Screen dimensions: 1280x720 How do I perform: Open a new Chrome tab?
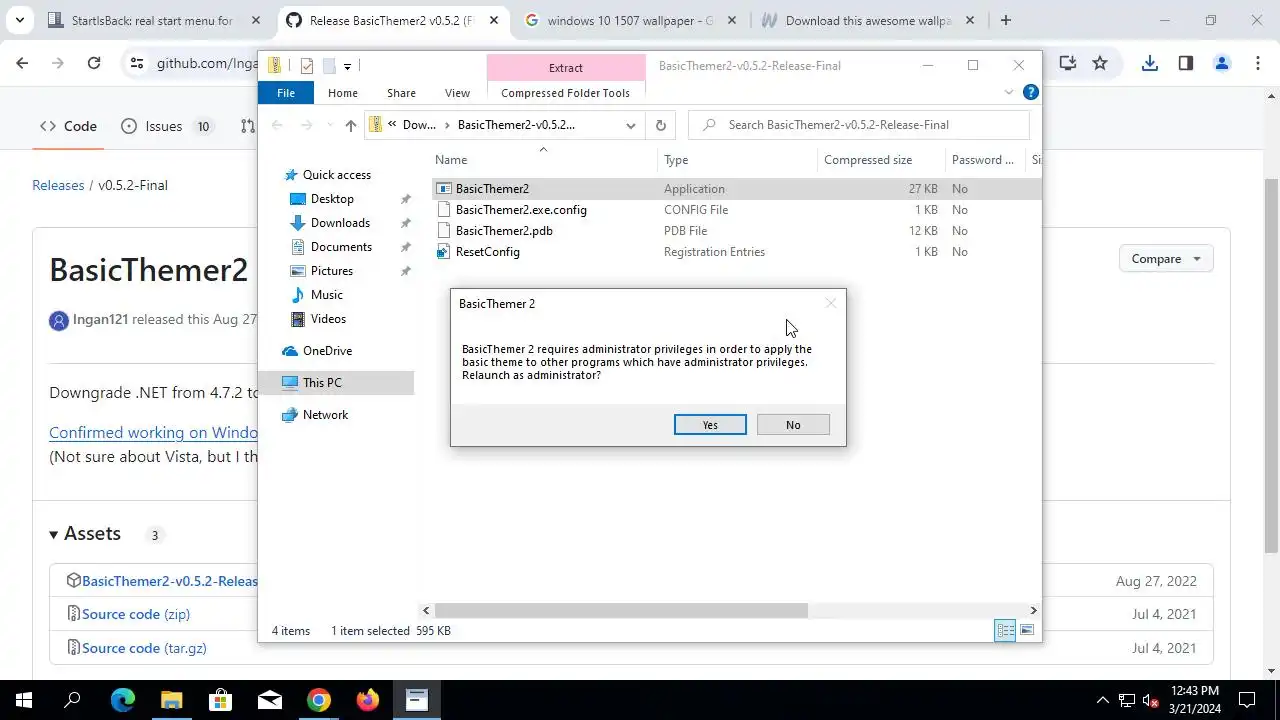pos(1006,20)
